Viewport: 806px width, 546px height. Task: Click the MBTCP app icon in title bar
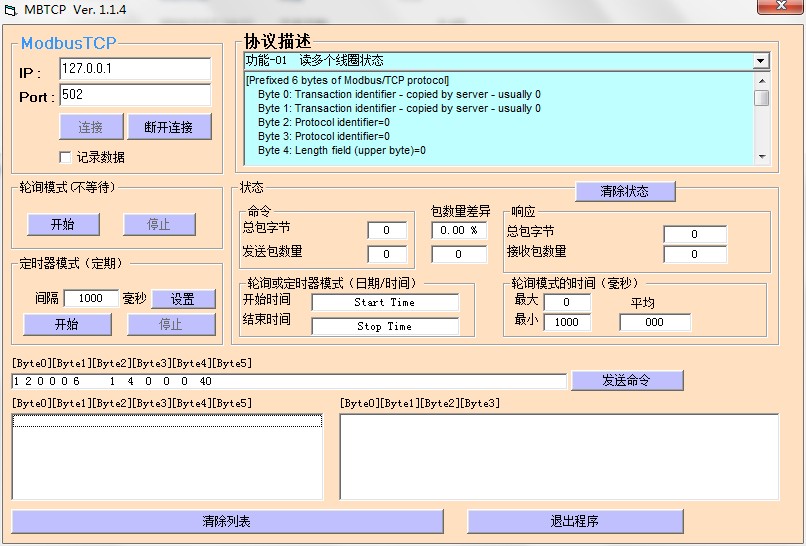click(x=10, y=10)
